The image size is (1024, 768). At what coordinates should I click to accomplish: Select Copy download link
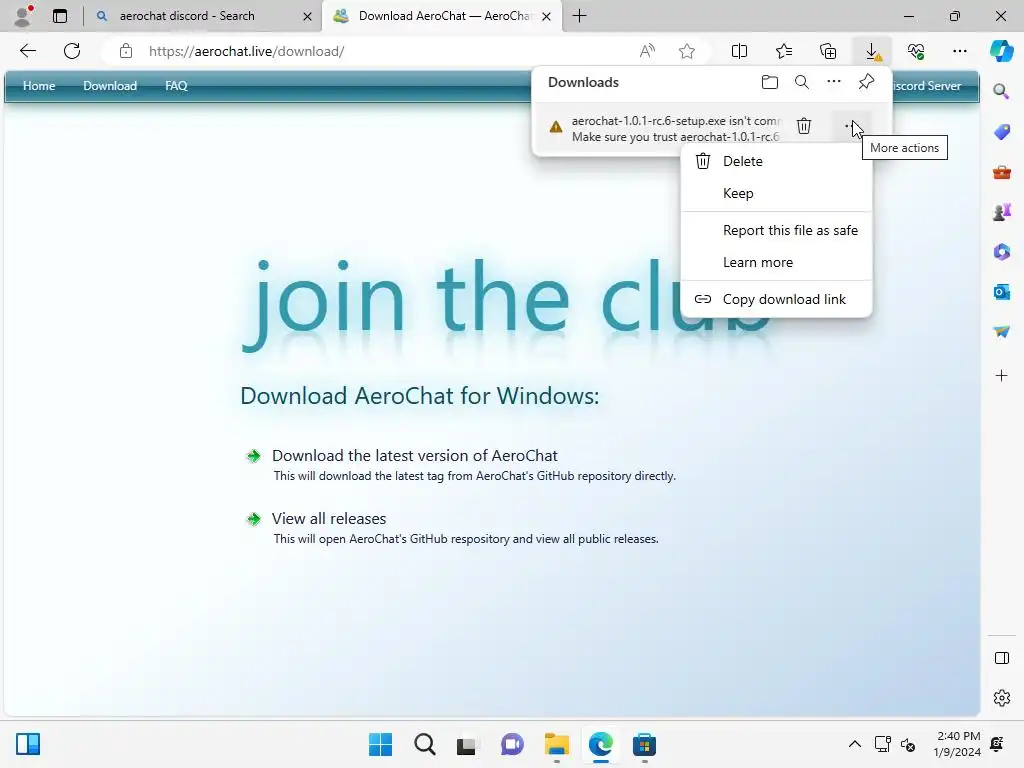(776, 300)
